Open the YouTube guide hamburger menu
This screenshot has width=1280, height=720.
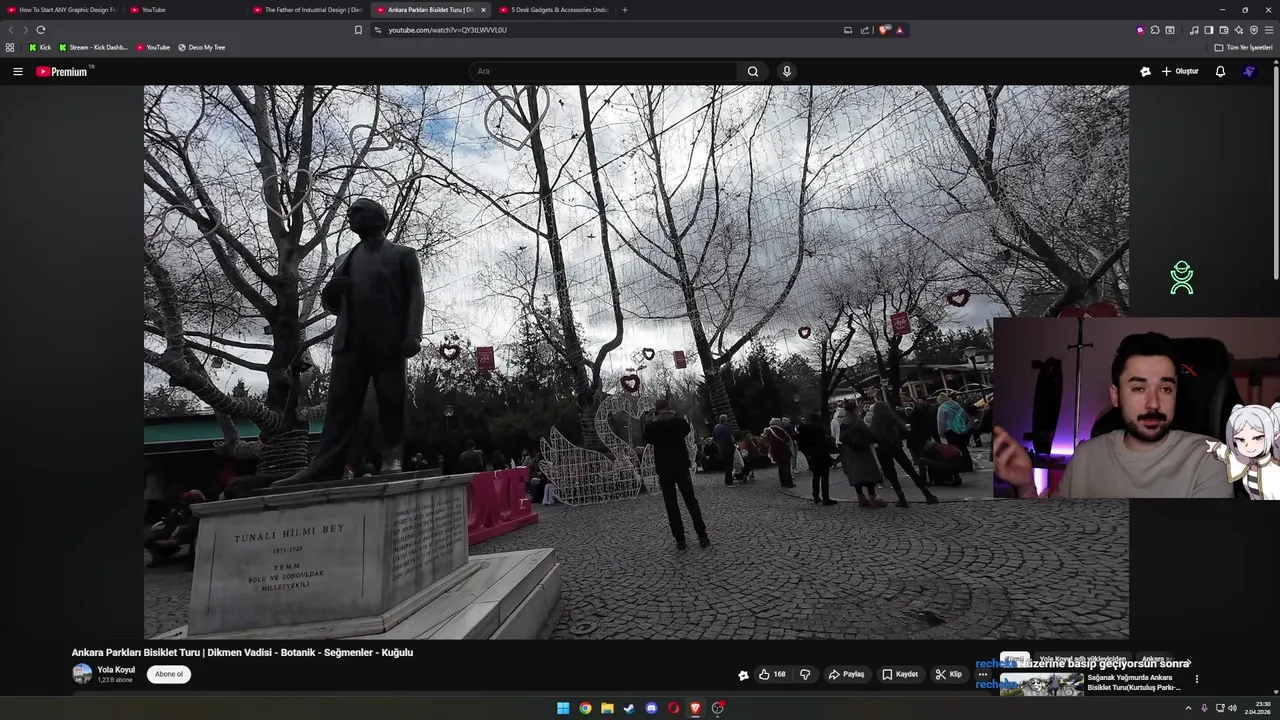17,71
